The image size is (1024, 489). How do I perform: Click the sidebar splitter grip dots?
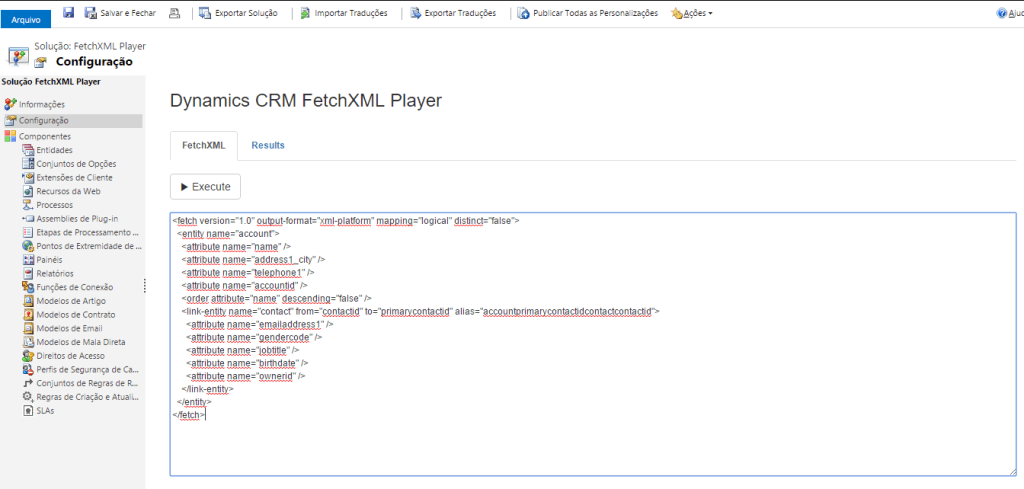(144, 287)
